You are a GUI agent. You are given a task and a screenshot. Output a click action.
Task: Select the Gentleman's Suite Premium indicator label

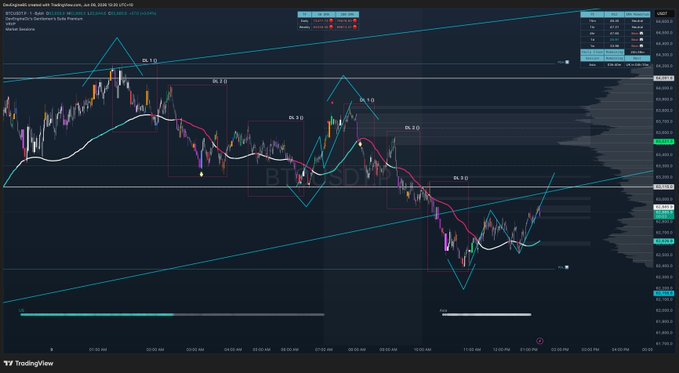[44, 19]
